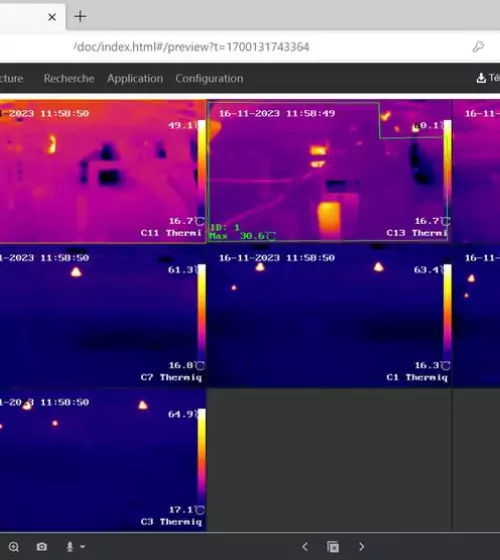Click the C3 temperature color scale bar
This screenshot has height=560, width=500.
202,457
